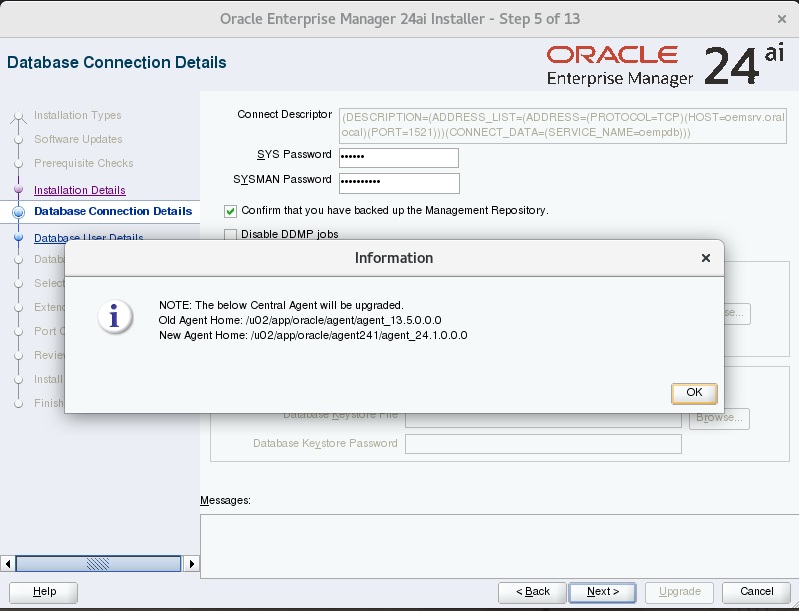Viewport: 799px width, 611px height.
Task: Click the right arrow of the sidebar scrollbar
Action: (192, 564)
